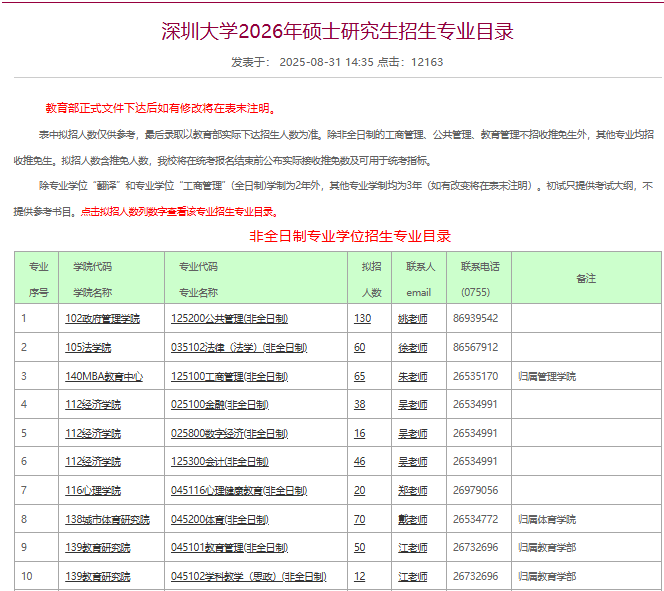Email contact 戴老师 for 体育

412,519
